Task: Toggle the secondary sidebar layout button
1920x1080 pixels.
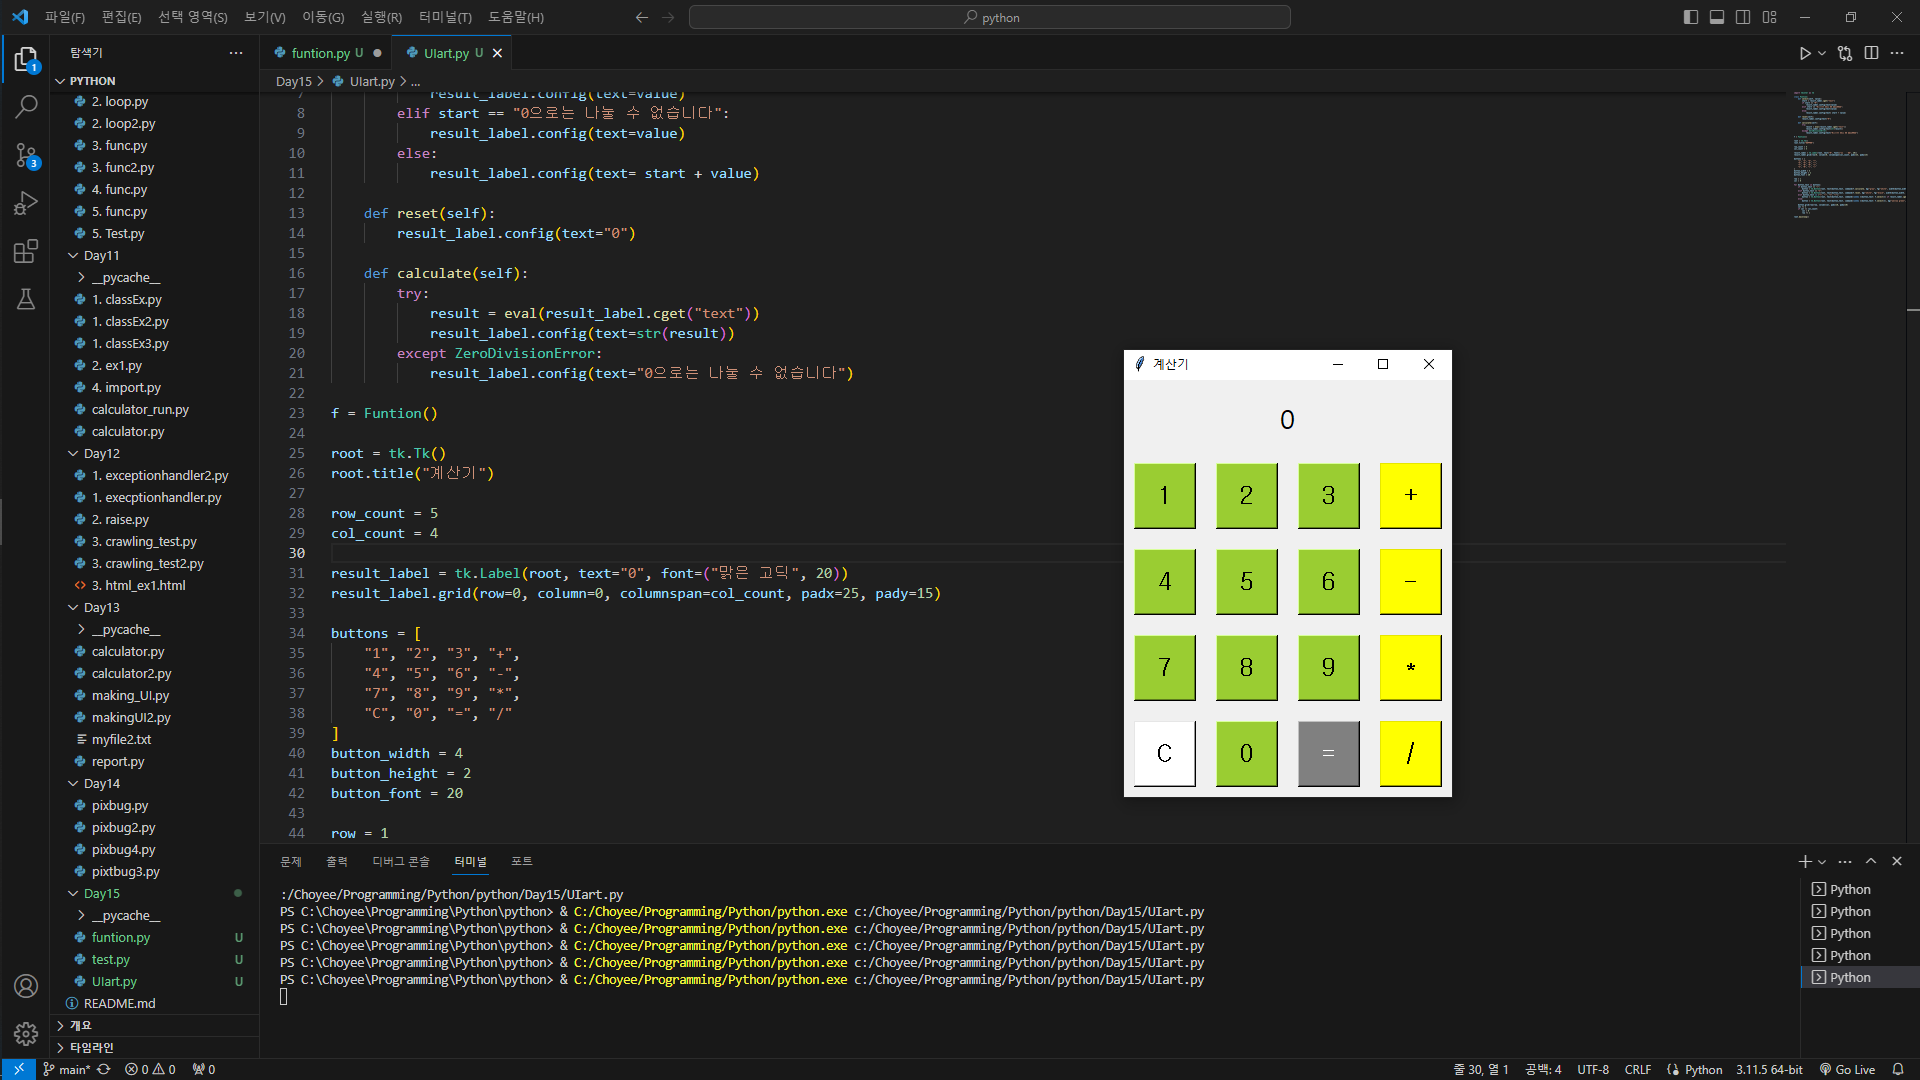Action: tap(1743, 17)
